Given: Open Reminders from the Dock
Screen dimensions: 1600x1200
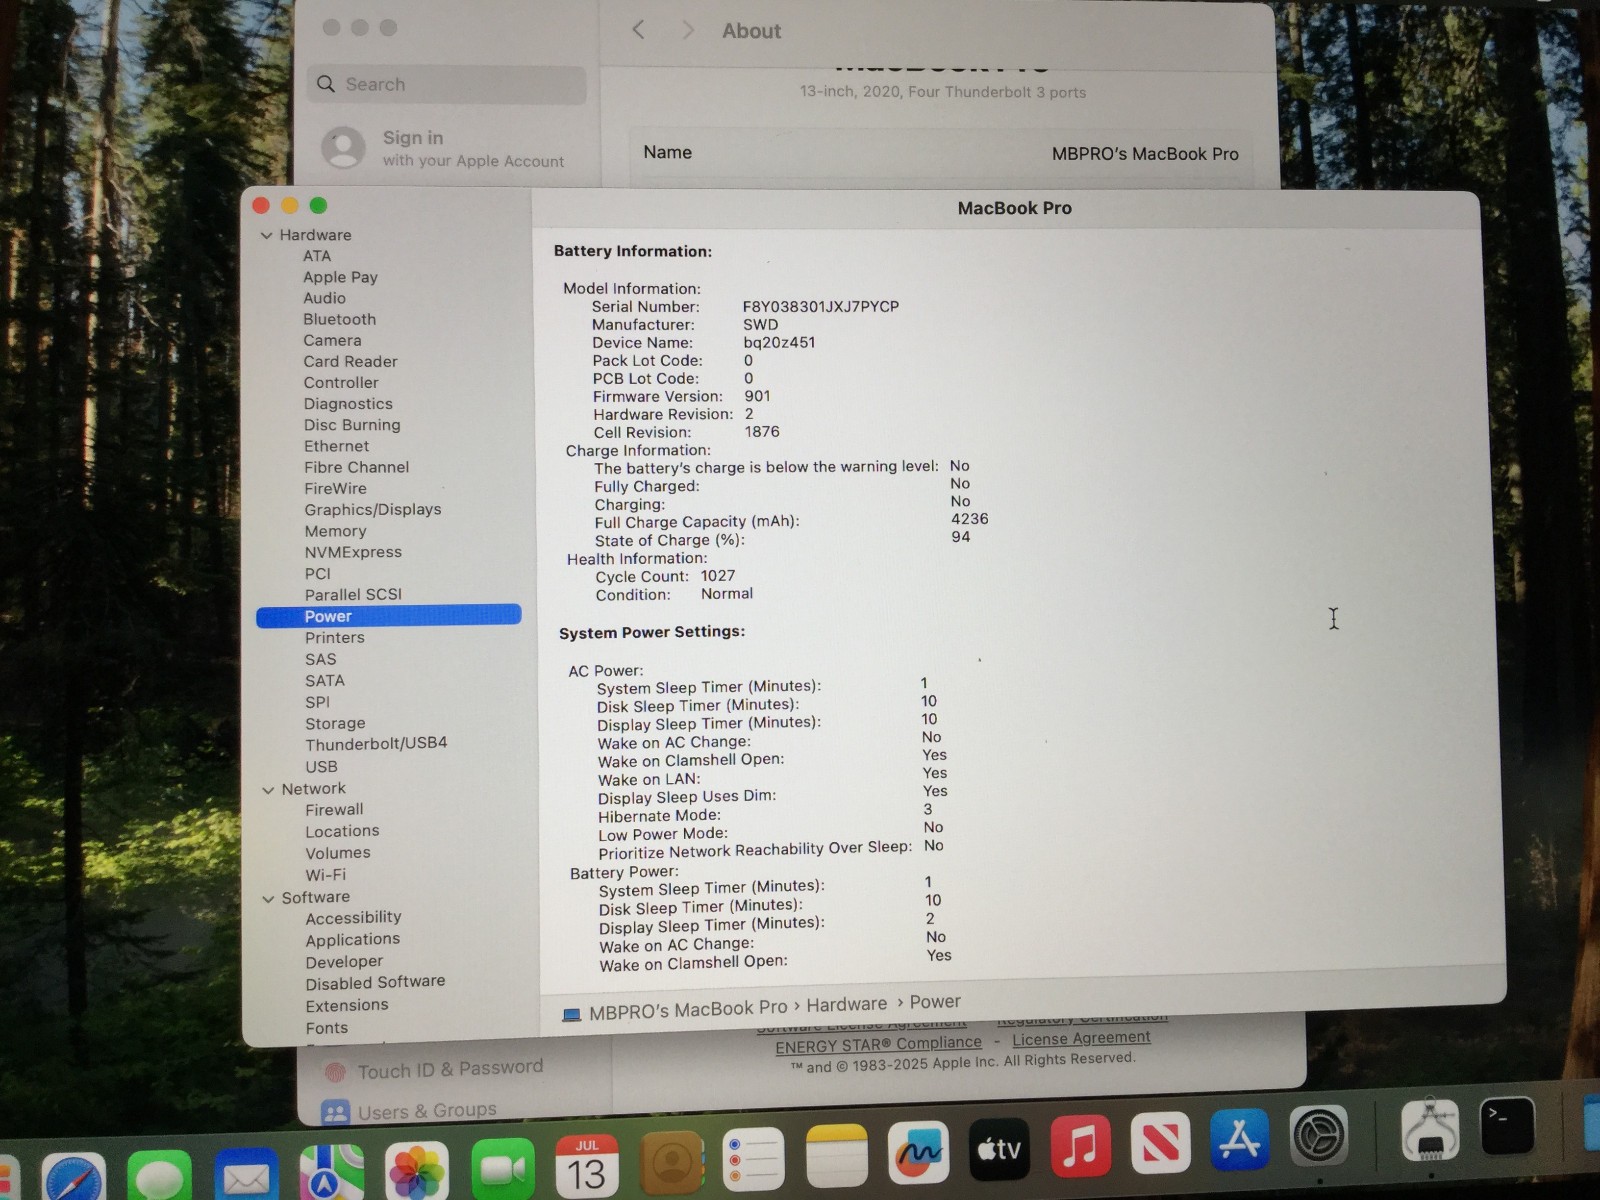Looking at the screenshot, I should pyautogui.click(x=752, y=1158).
